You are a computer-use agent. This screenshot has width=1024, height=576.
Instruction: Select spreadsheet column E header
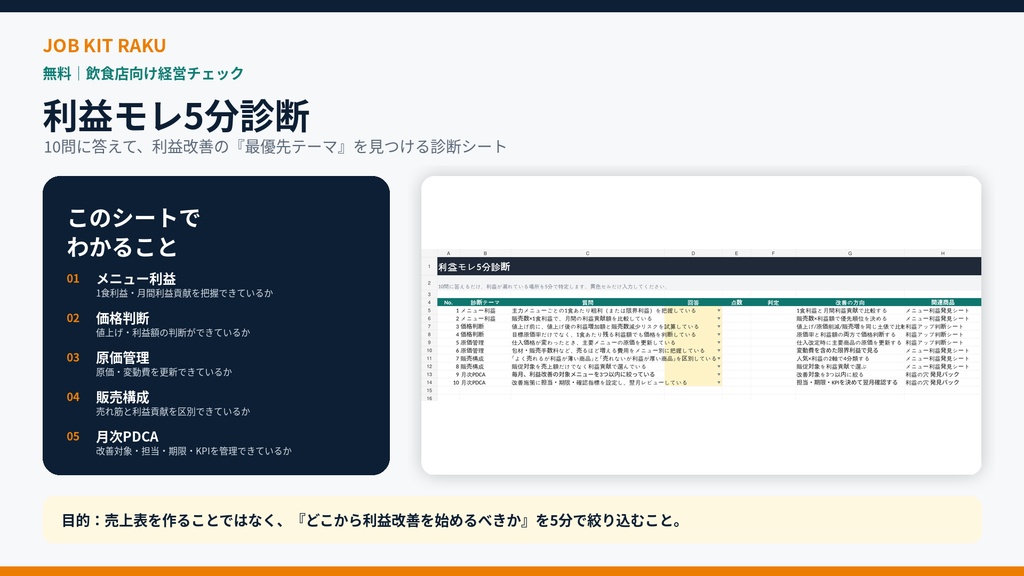(x=736, y=253)
